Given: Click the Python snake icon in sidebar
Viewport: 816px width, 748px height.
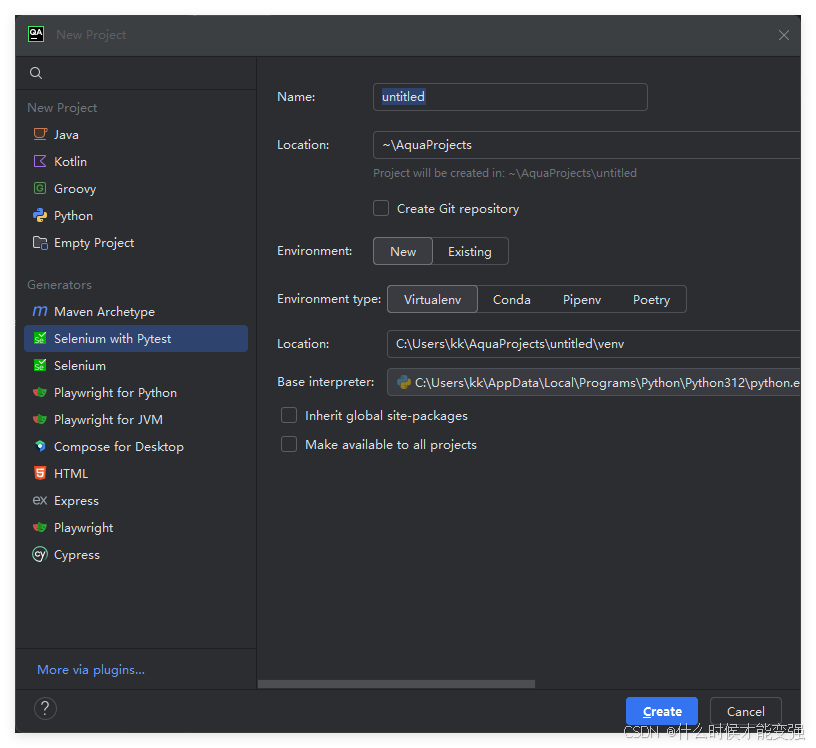Looking at the screenshot, I should tap(40, 215).
